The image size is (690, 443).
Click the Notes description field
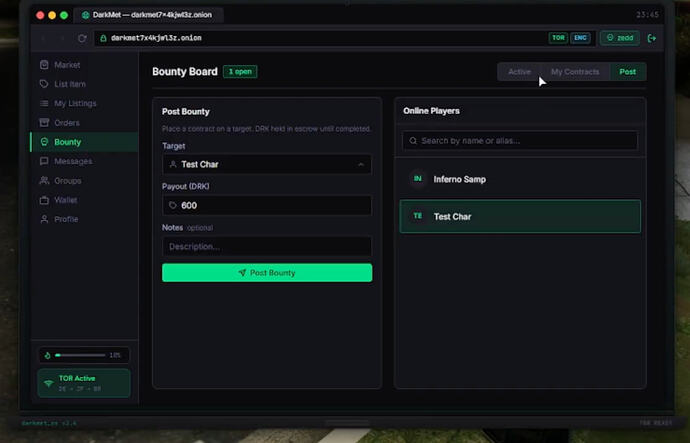[x=267, y=246]
